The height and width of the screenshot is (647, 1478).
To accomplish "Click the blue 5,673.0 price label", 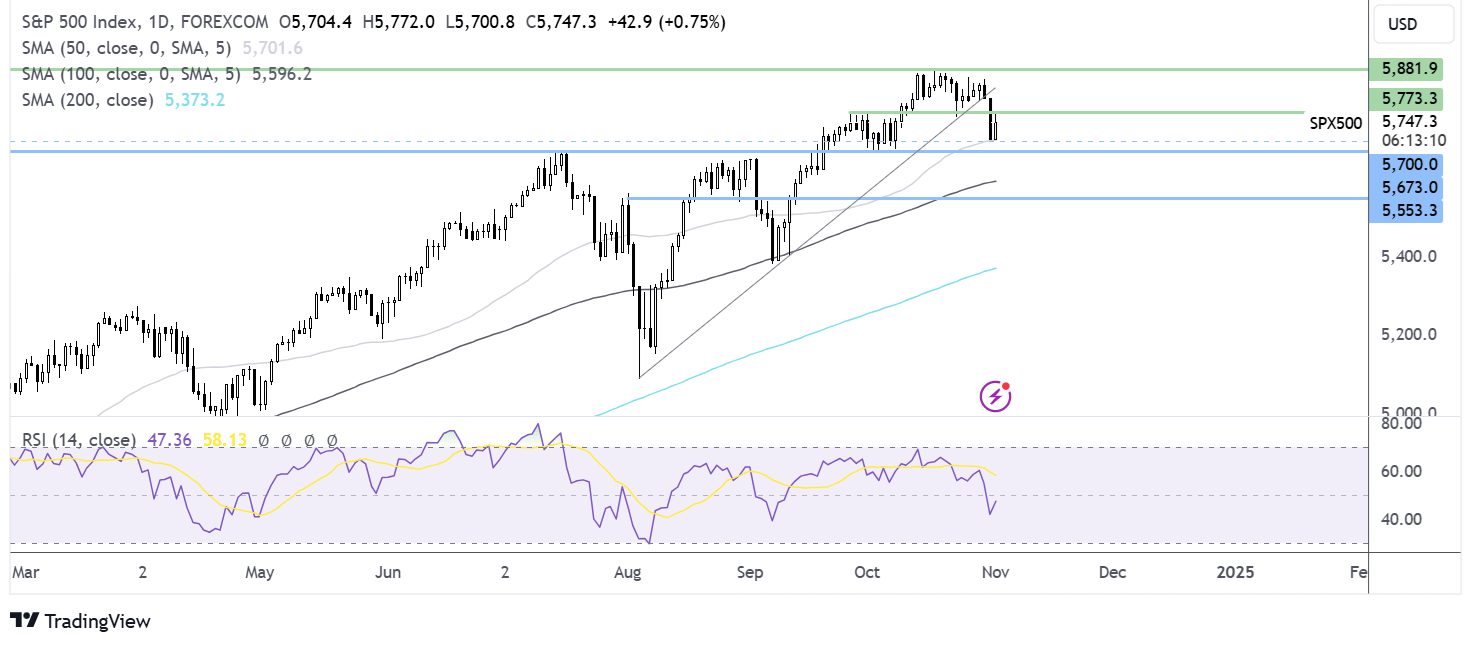I will tap(1408, 187).
